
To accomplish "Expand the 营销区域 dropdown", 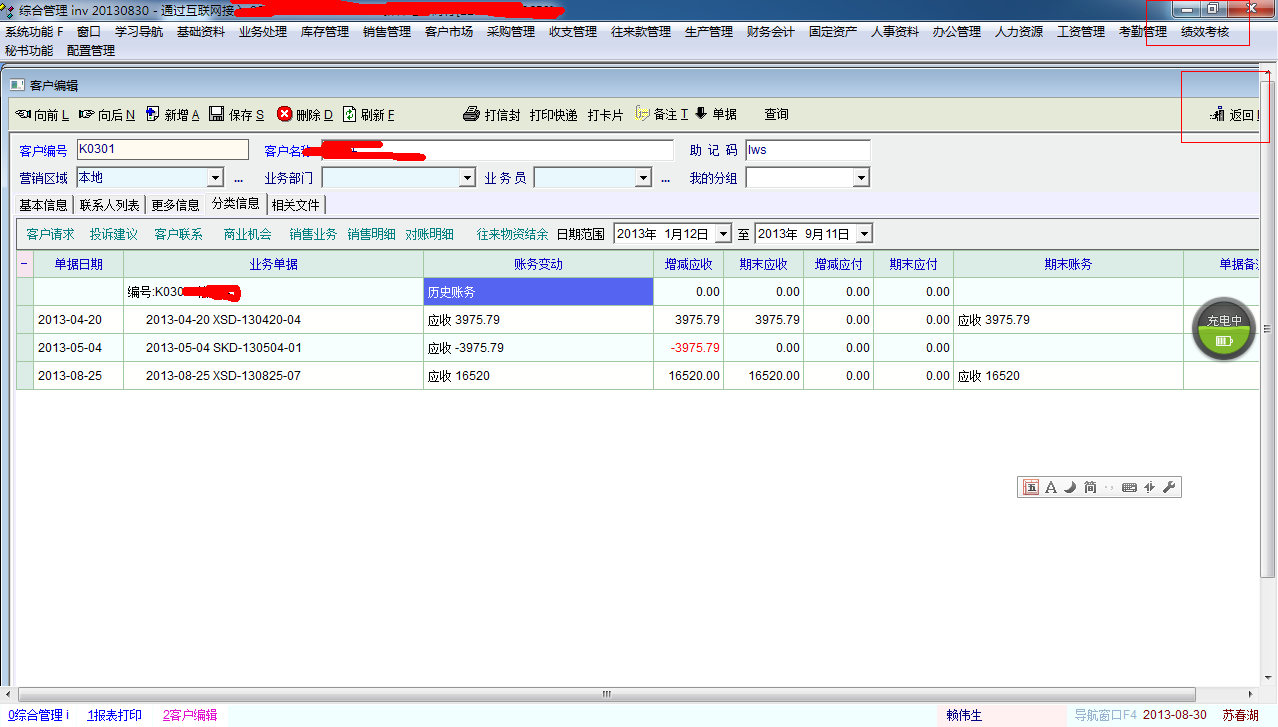I will 214,178.
